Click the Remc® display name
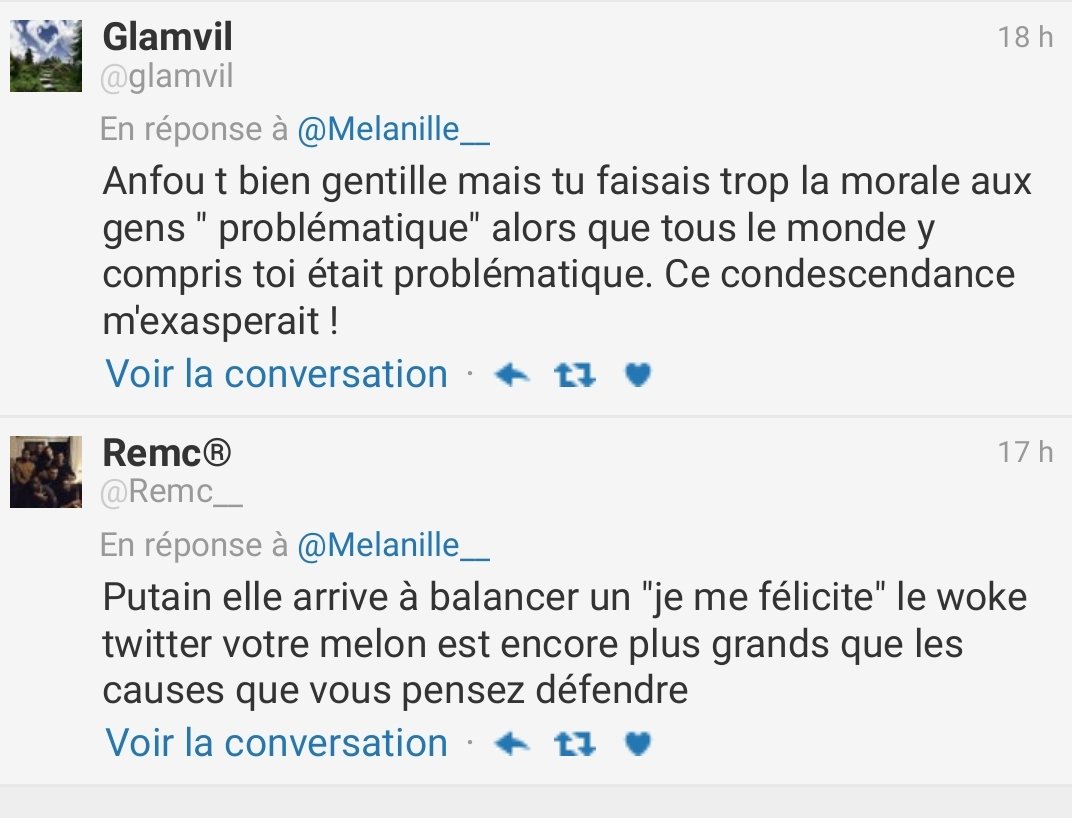1072x818 pixels. tap(167, 453)
